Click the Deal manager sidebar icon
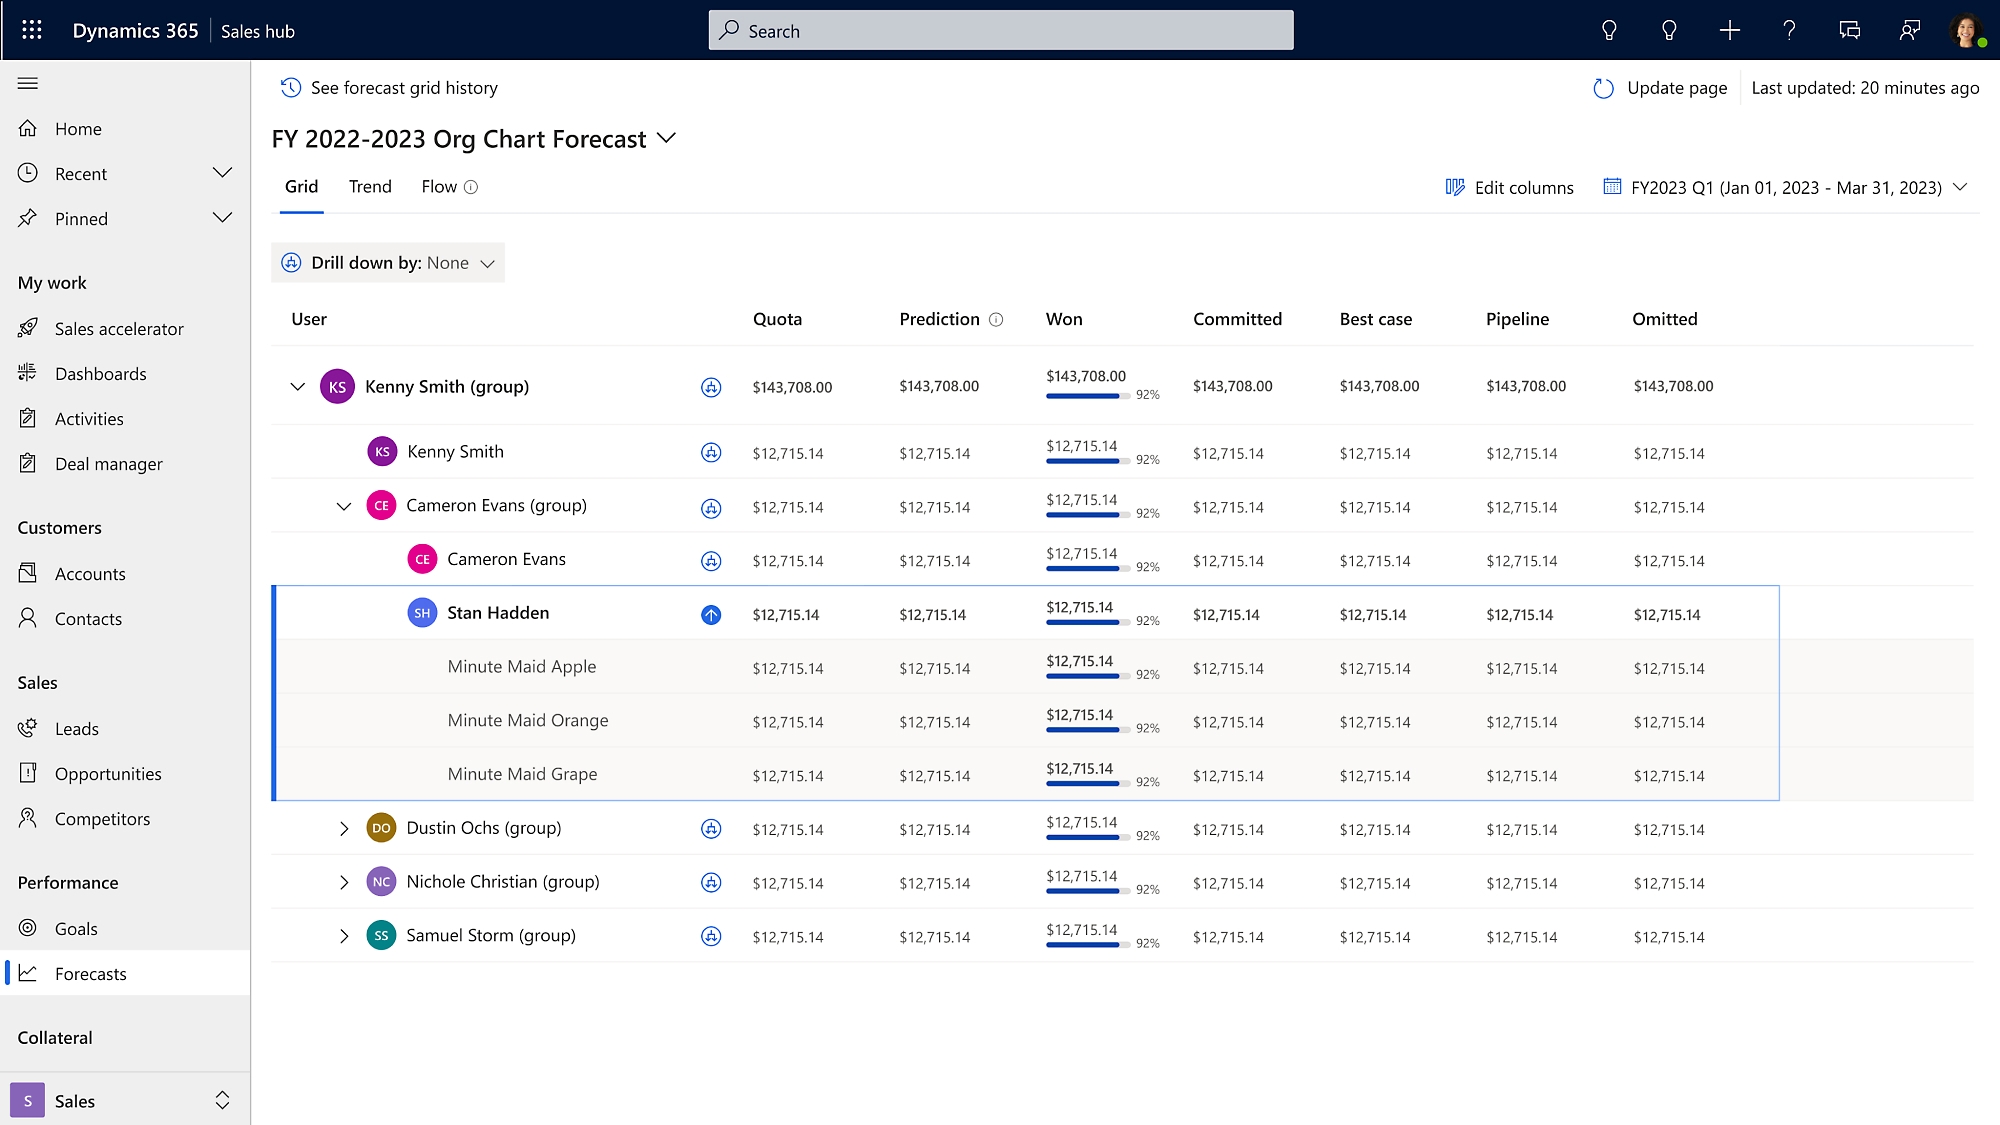2000x1125 pixels. [x=27, y=463]
